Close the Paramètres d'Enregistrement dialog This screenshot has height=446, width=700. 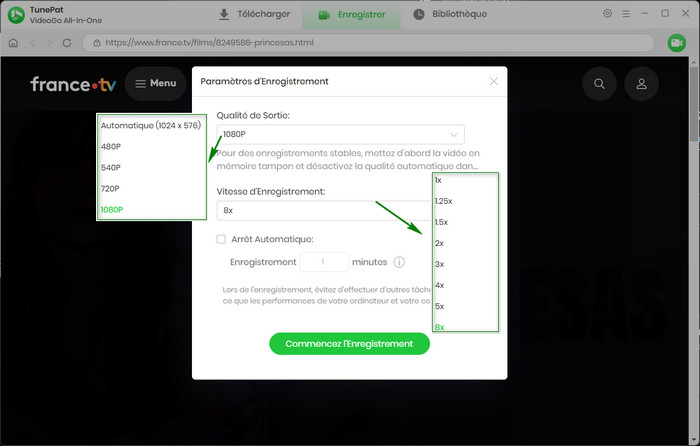pos(493,81)
